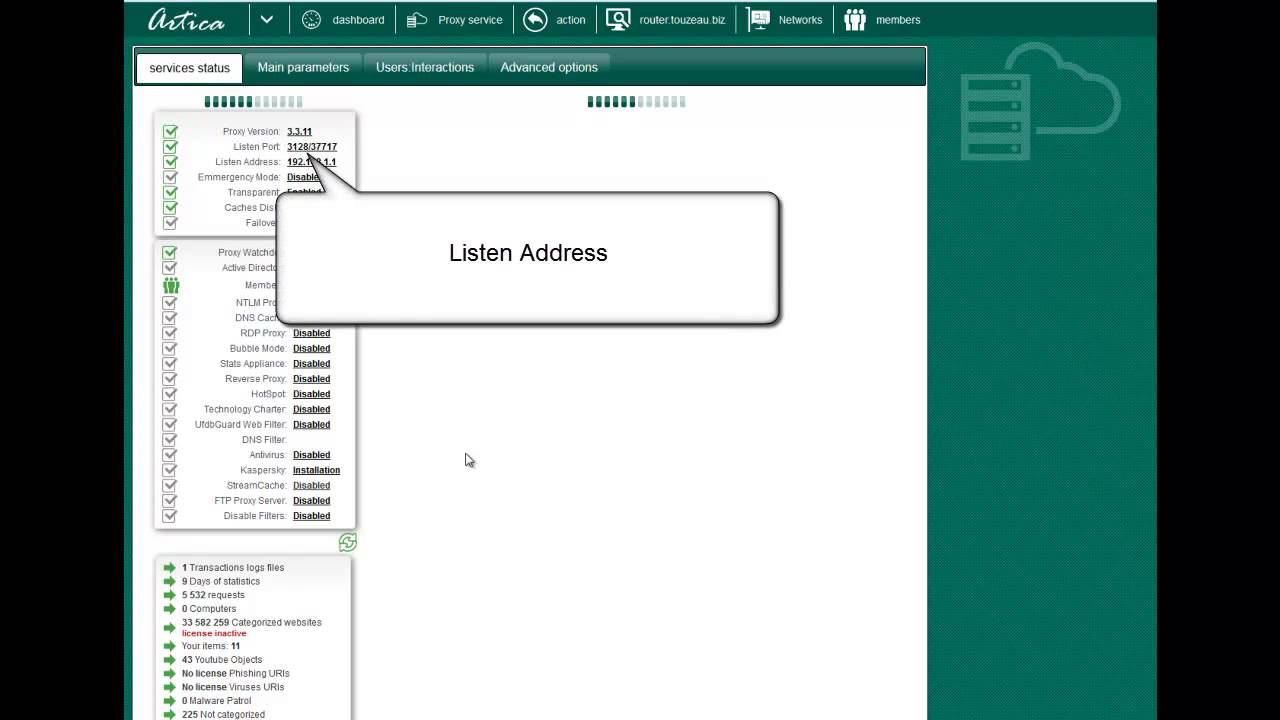This screenshot has width=1280, height=720.
Task: Open the action menu label
Action: coord(571,20)
